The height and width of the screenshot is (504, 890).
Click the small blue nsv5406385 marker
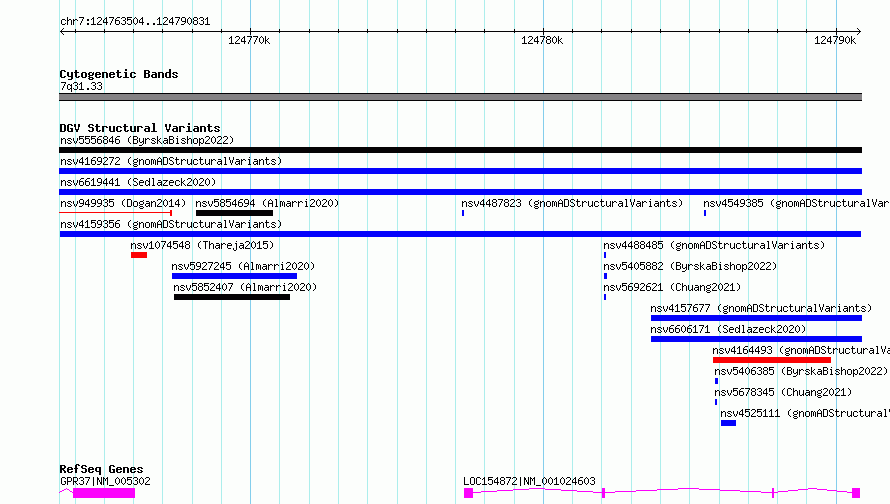pos(716,381)
